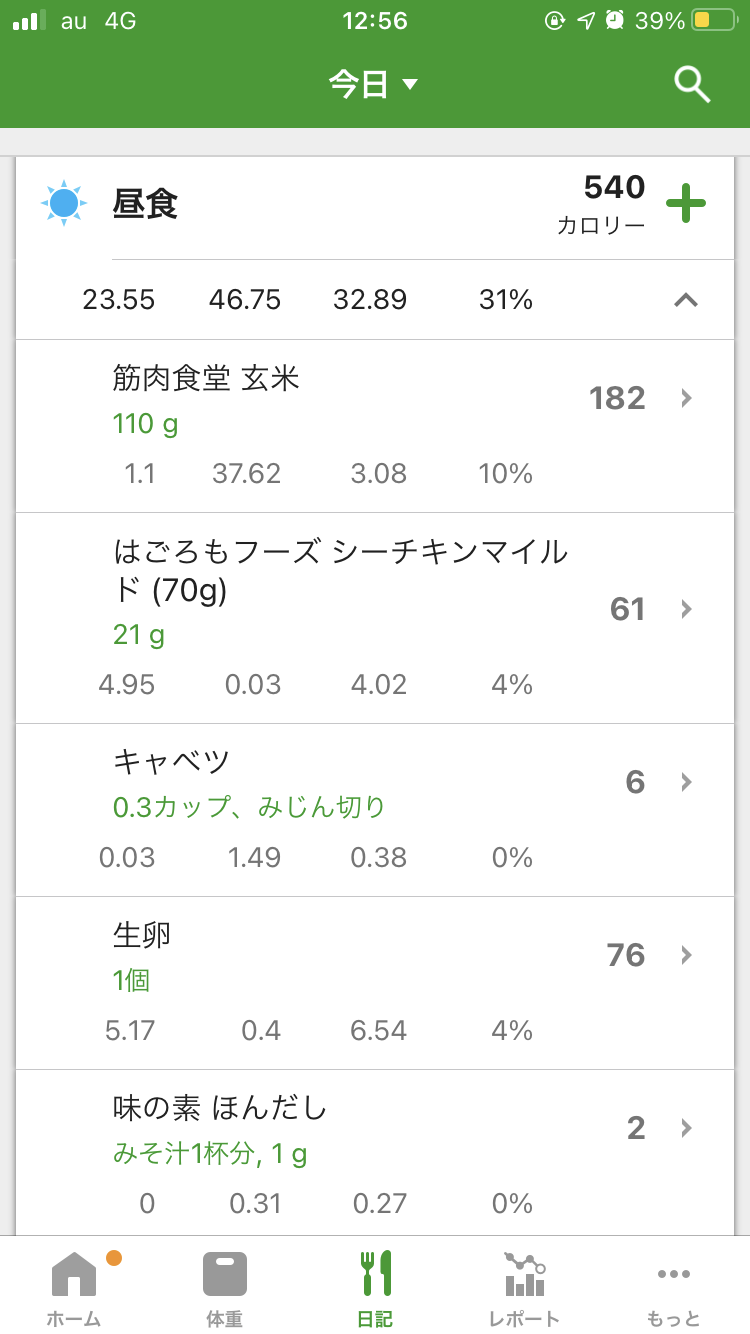Tap the もっと three-dots icon
The image size is (750, 1334).
[x=673, y=1274]
